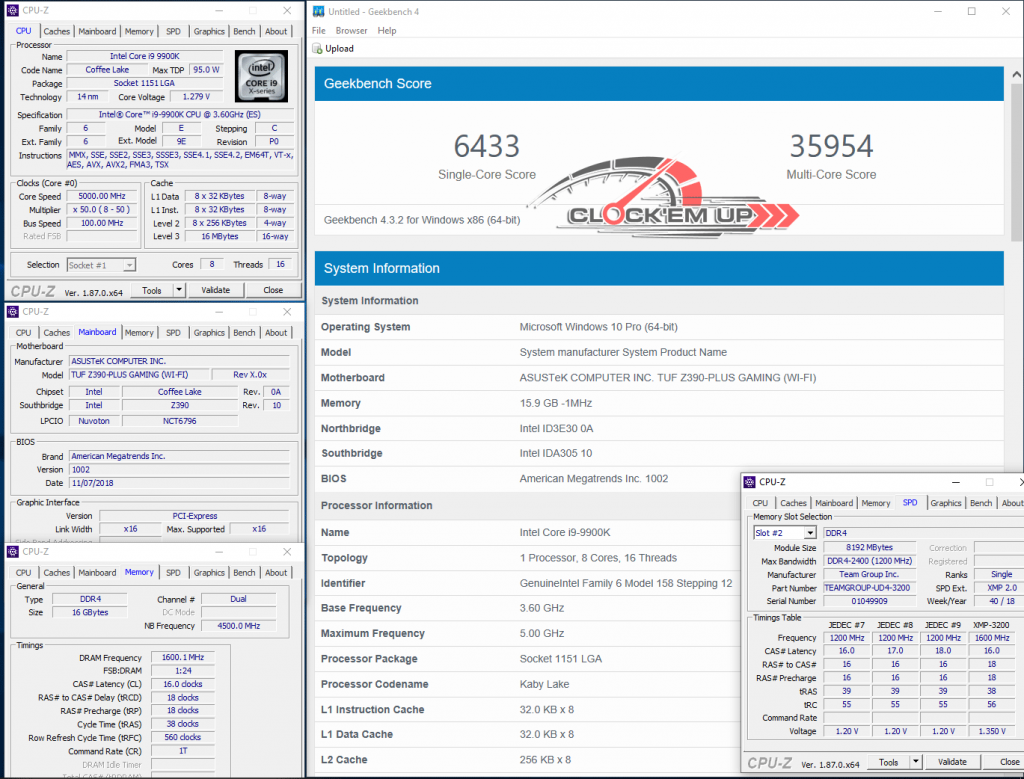The image size is (1024, 779).
Task: Switch to Bench tab in the SPD window
Action: click(x=981, y=503)
